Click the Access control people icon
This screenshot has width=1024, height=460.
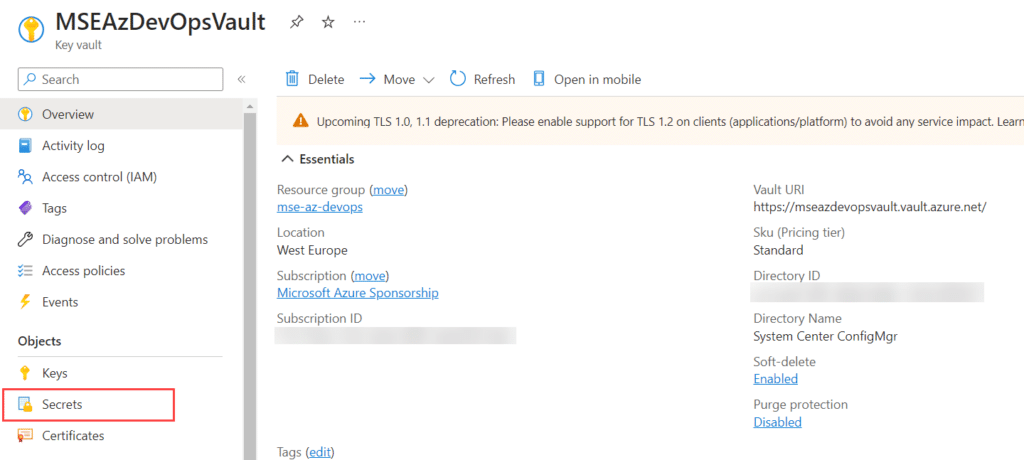(x=25, y=176)
